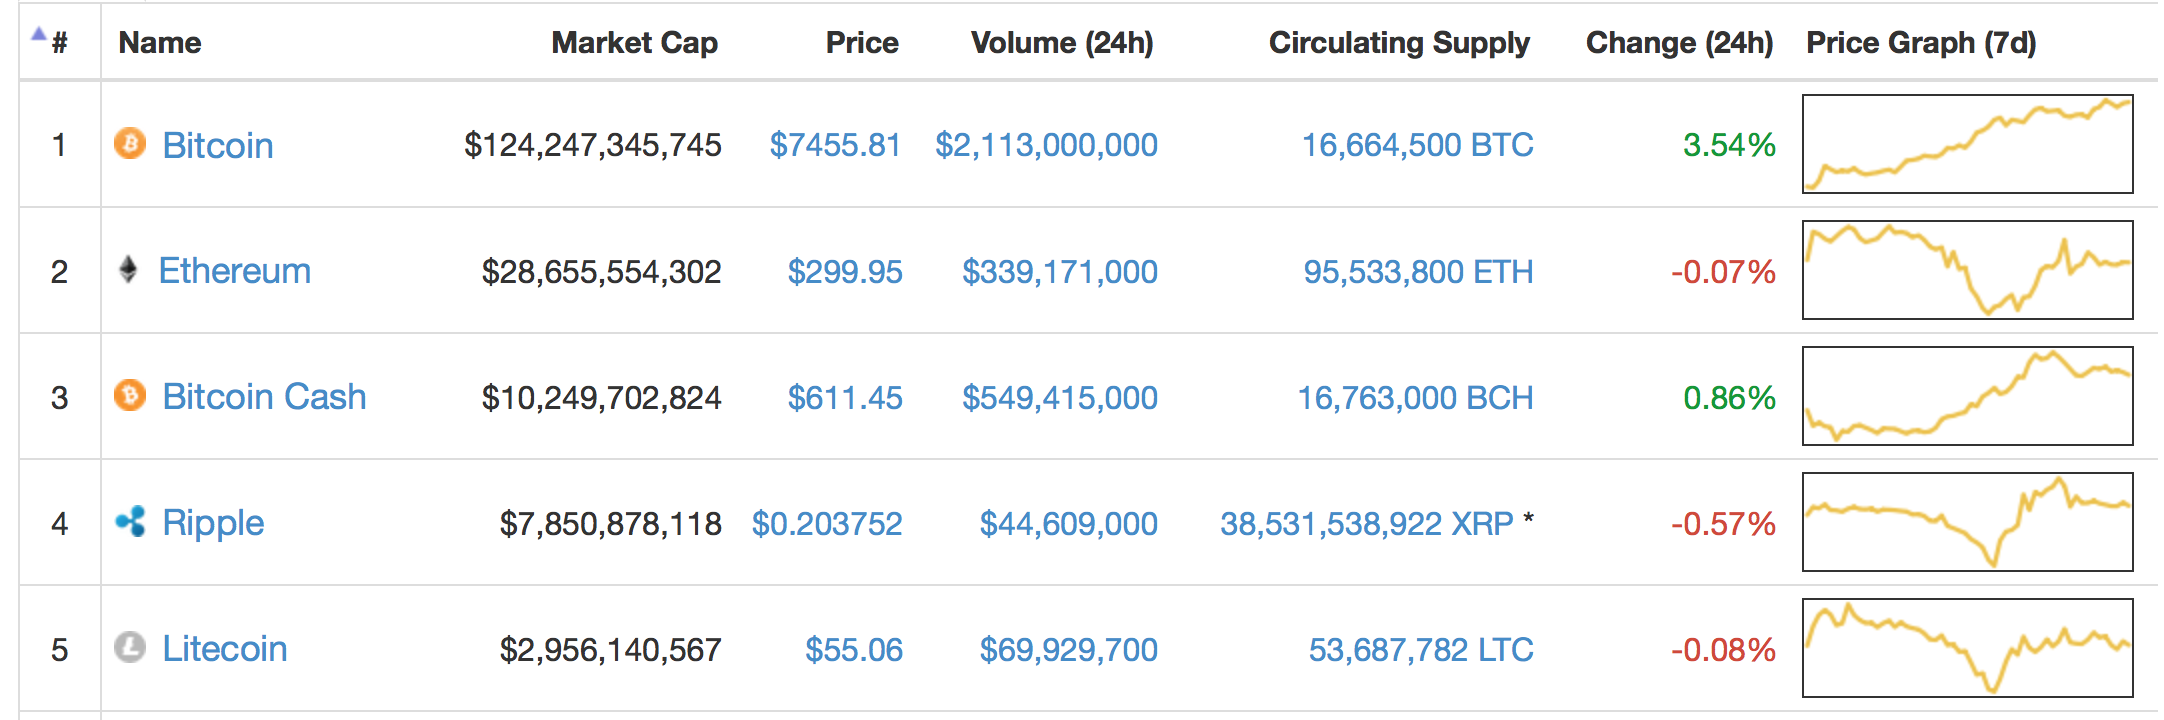2164x720 pixels.
Task: Open Litecoin's 7-day price graph
Action: tap(1967, 648)
